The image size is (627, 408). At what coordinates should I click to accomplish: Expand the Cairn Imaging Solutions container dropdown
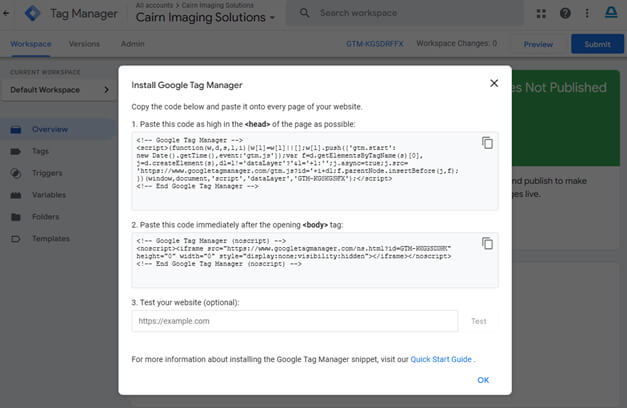(x=272, y=18)
